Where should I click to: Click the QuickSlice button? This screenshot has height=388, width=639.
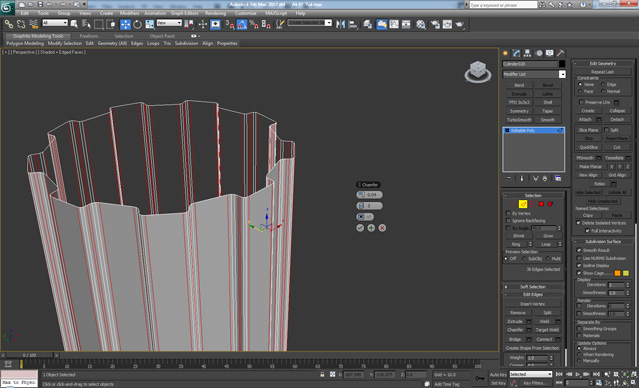pos(588,147)
